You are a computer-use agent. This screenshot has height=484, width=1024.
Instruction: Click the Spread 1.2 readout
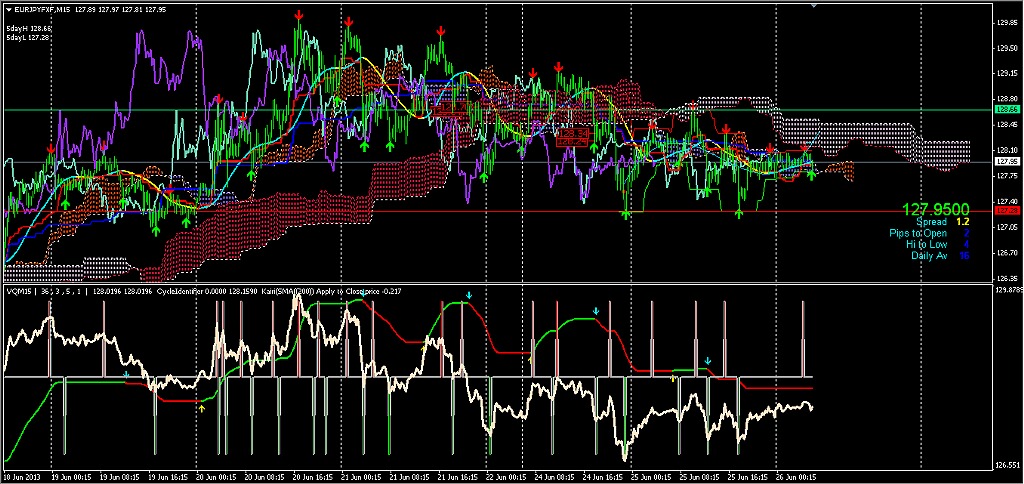coord(943,222)
